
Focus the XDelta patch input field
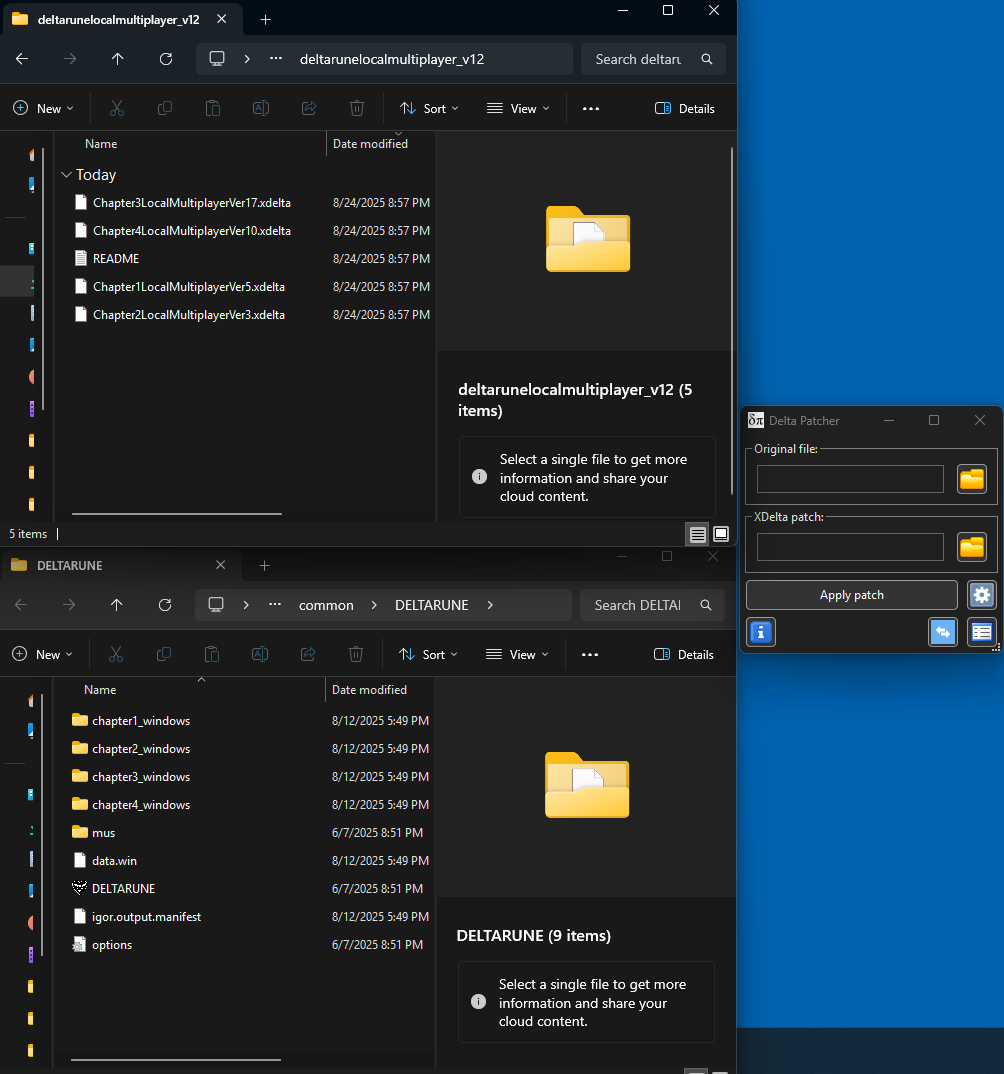tap(850, 547)
